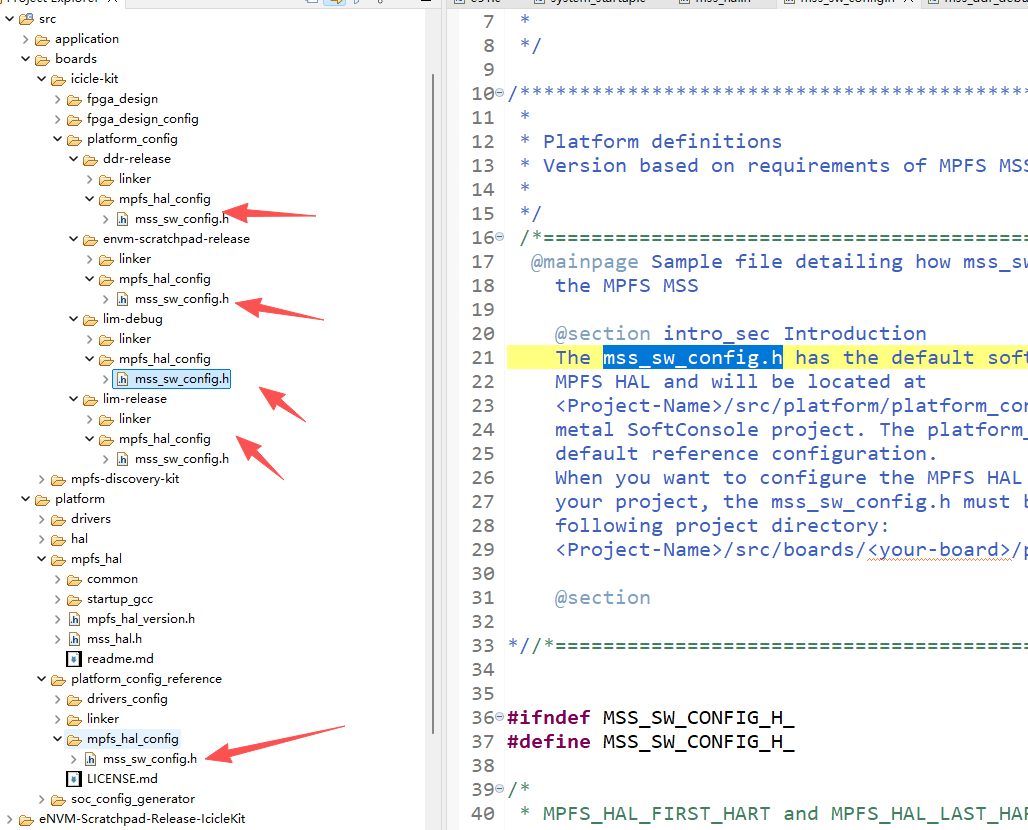Click the header icon of mss_sw_config.h under platform_config_reference
The height and width of the screenshot is (830, 1028).
pyautogui.click(x=90, y=759)
